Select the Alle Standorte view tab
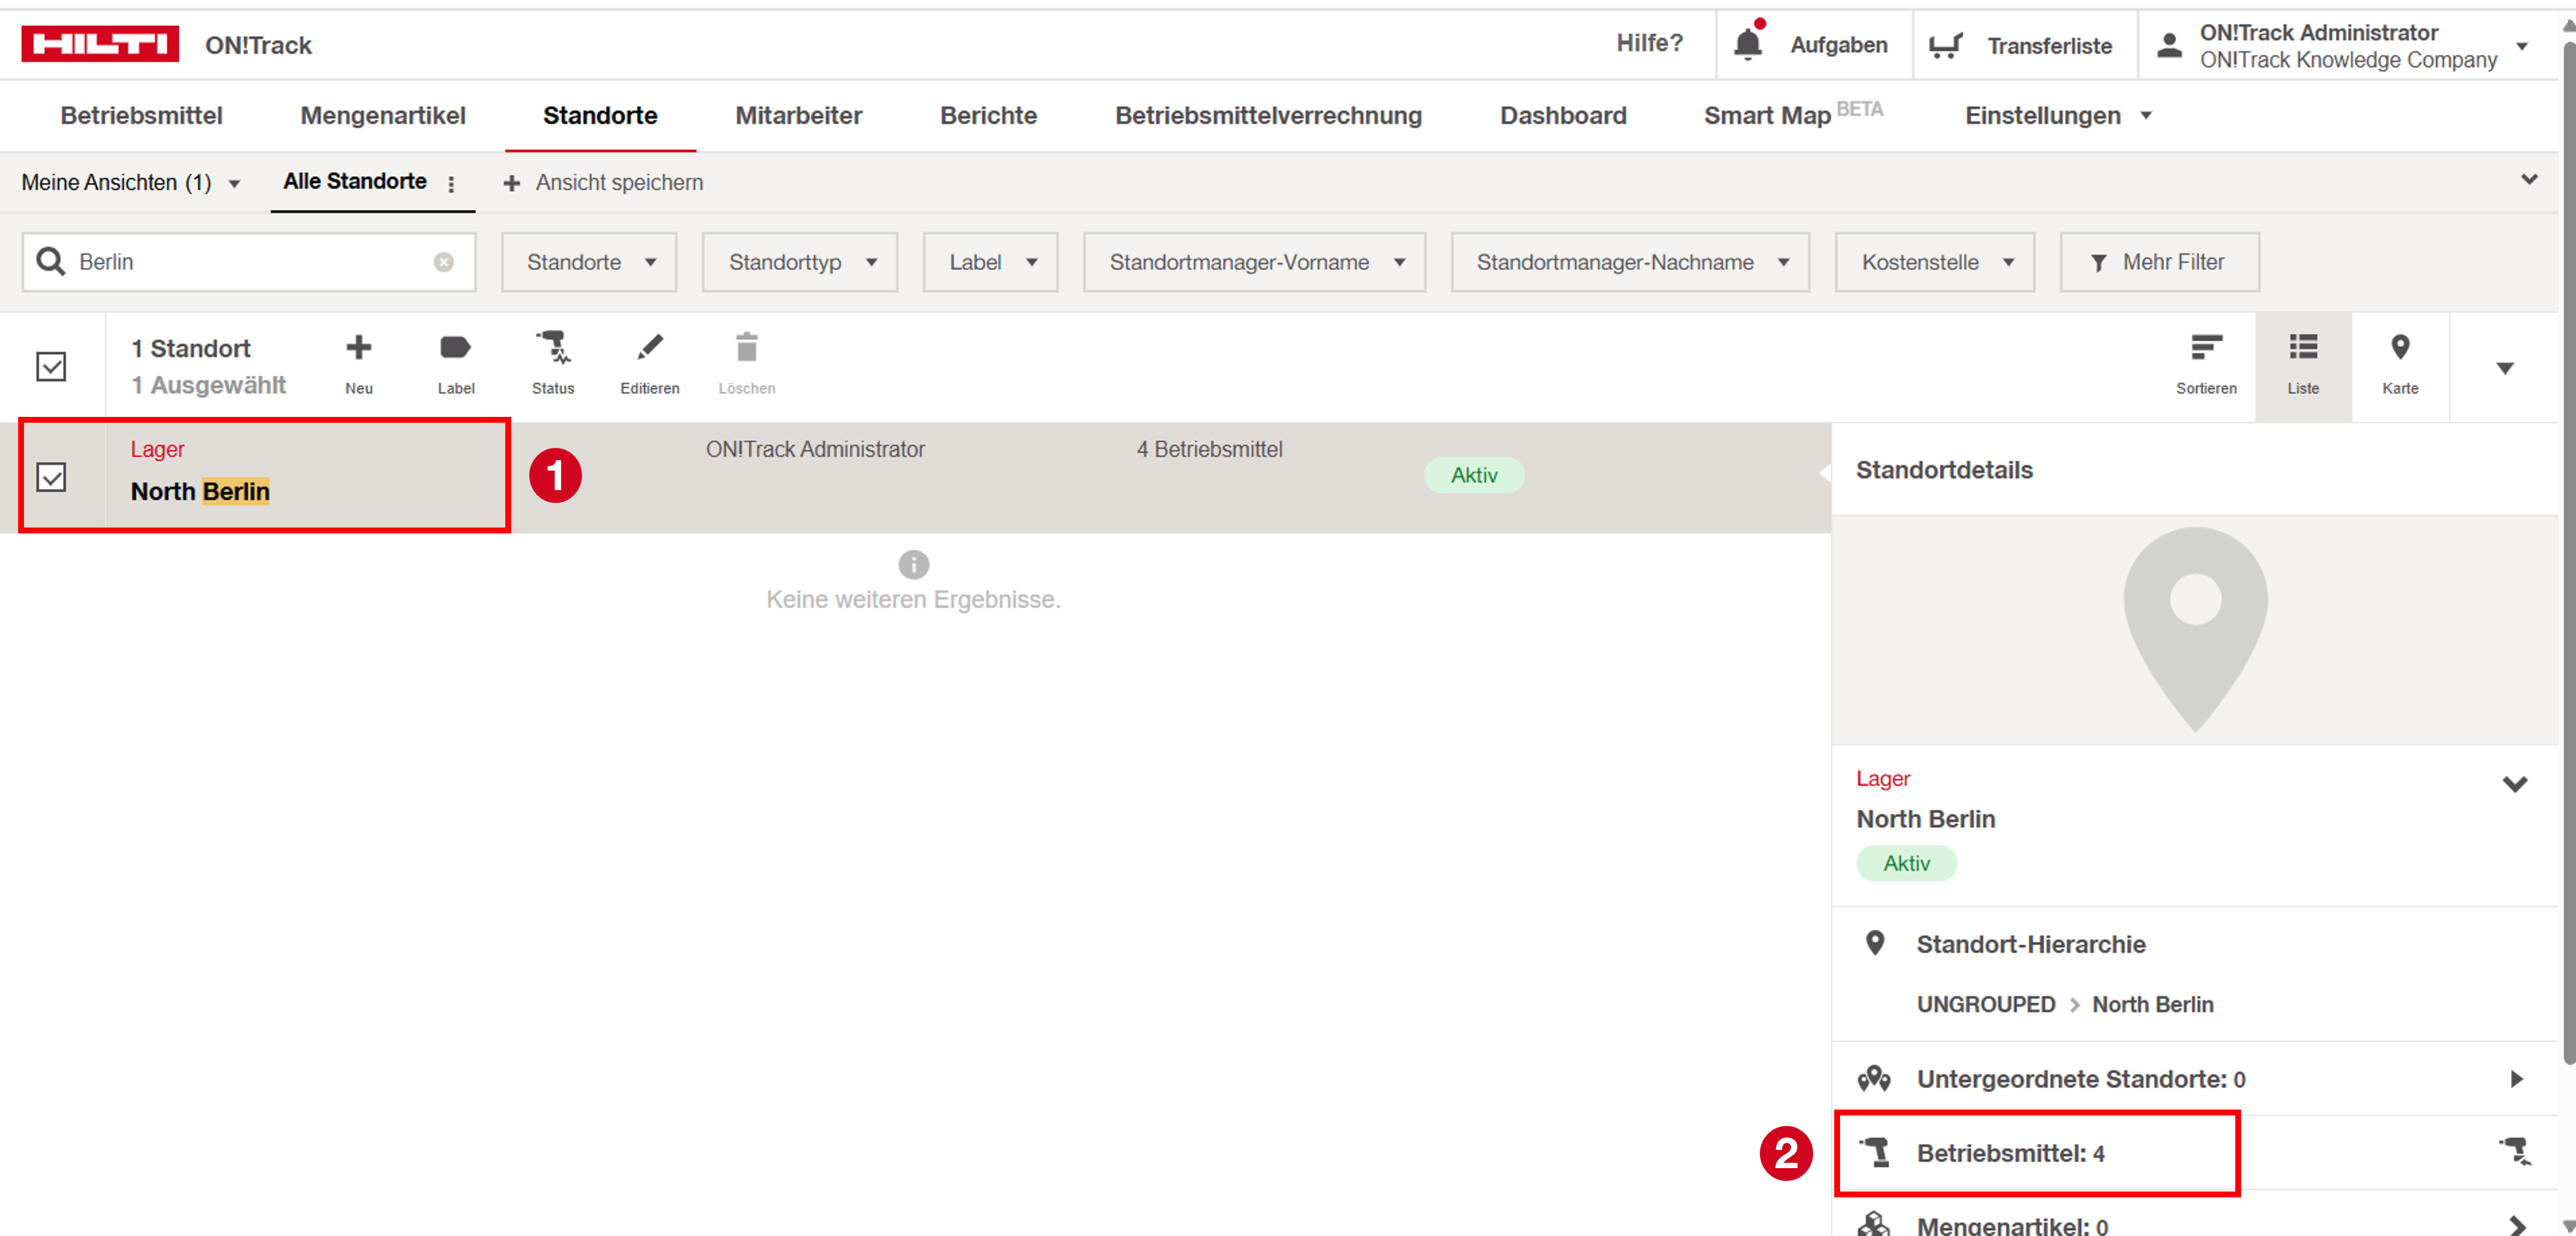The width and height of the screenshot is (2576, 1236). tap(354, 182)
